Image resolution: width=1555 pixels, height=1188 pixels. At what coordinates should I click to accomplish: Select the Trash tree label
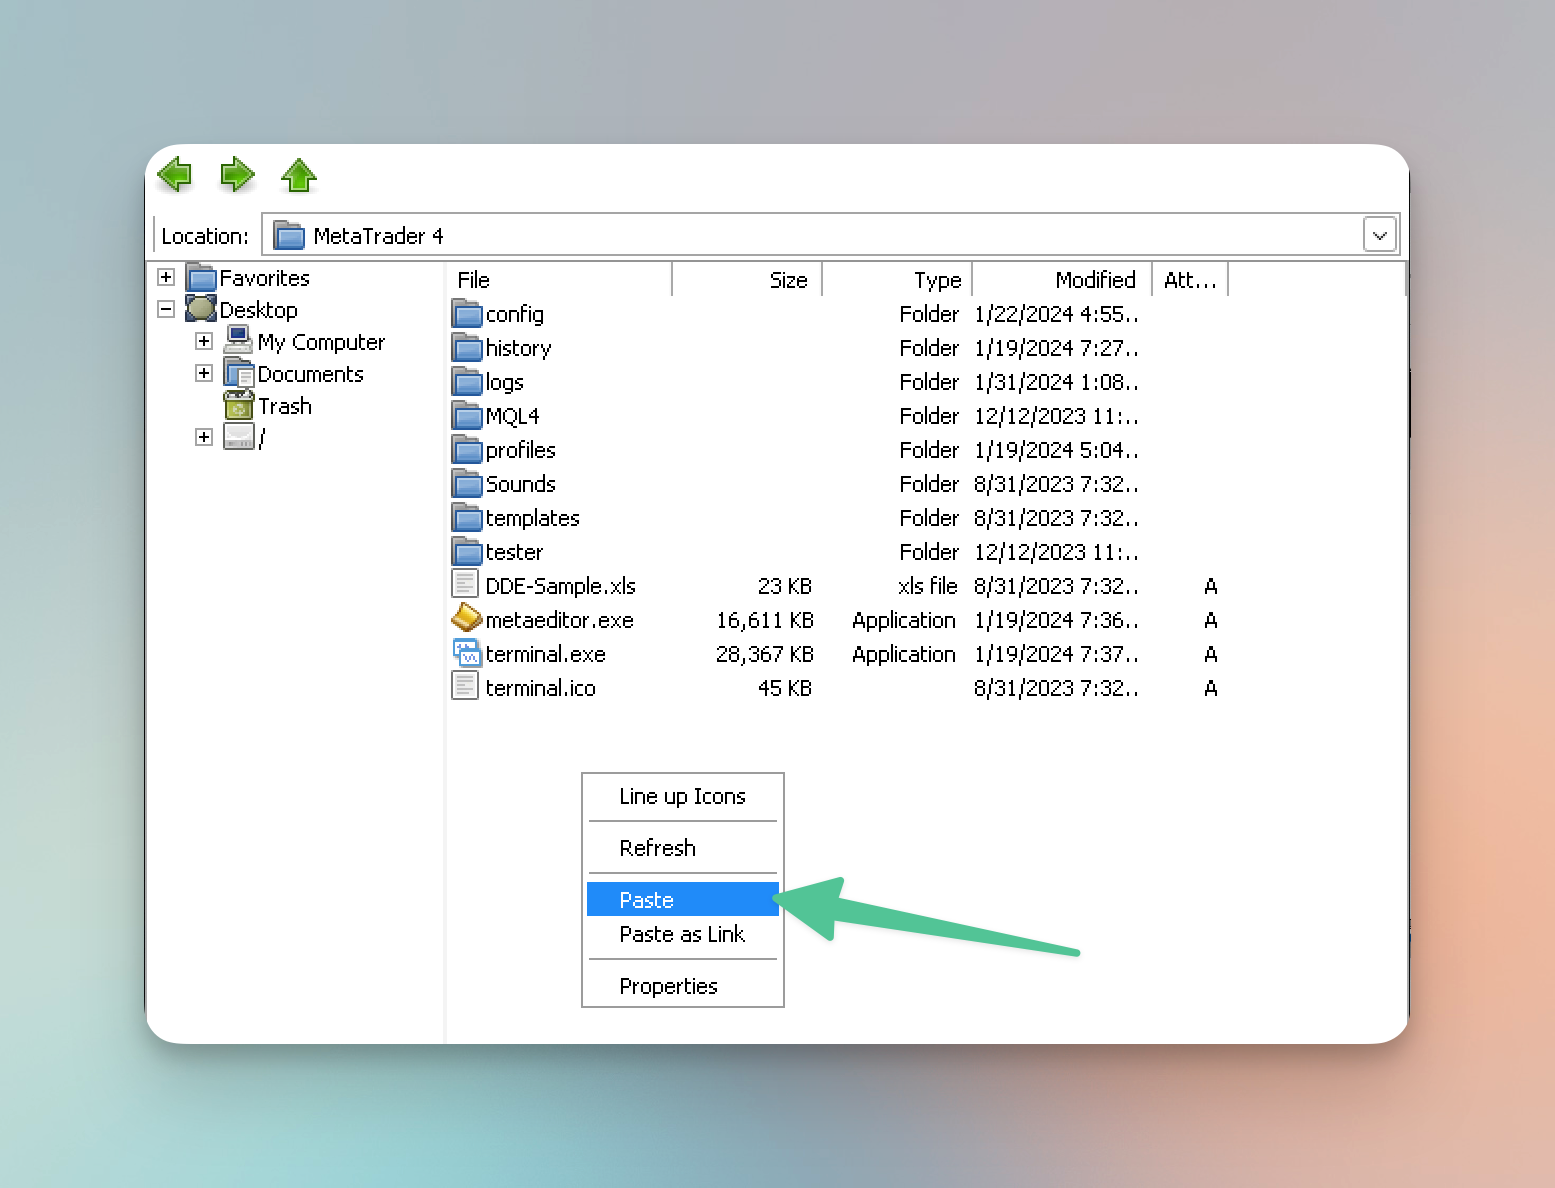coord(285,406)
